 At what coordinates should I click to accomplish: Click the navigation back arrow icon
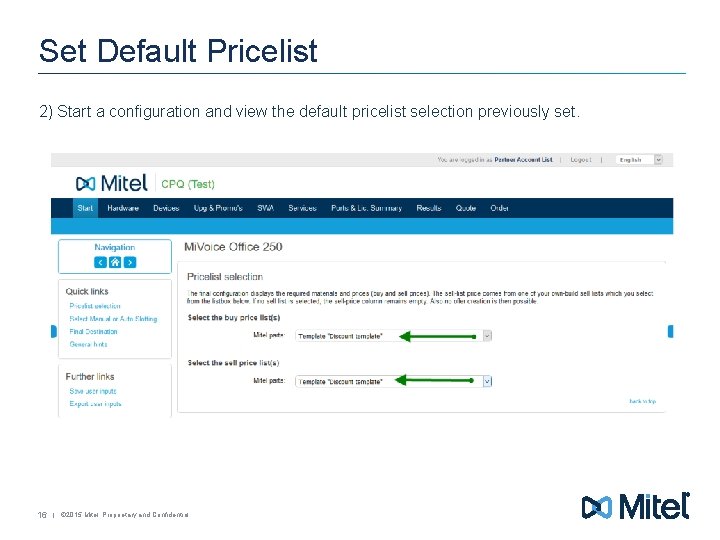click(100, 262)
